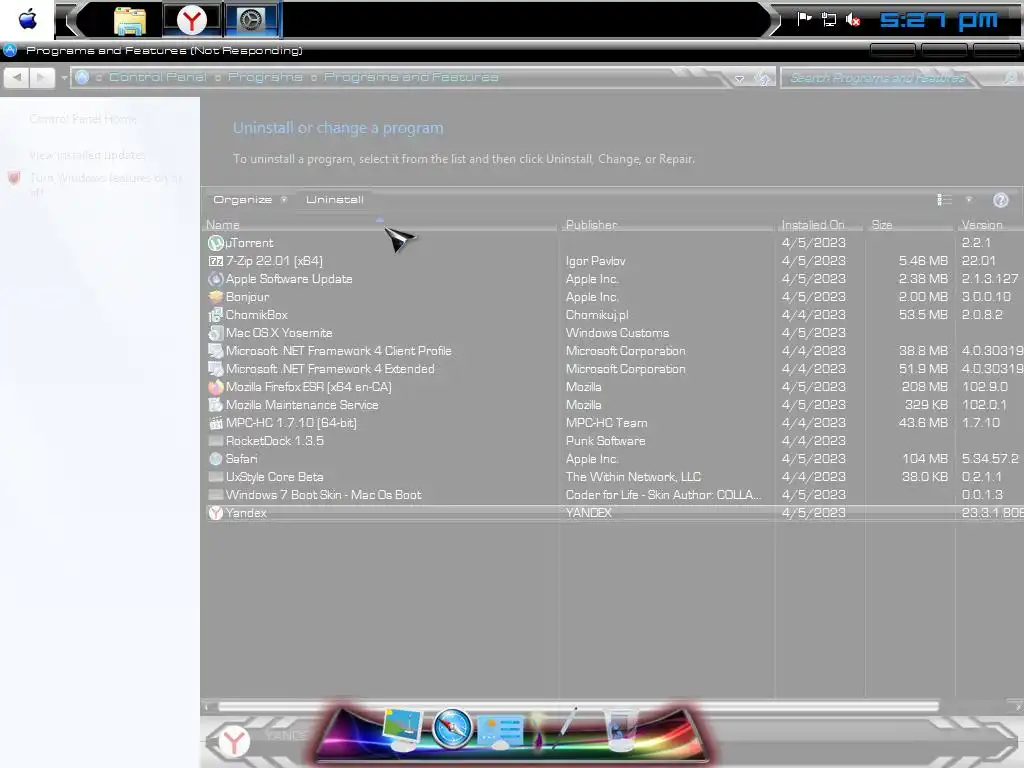Click the 208 MB size cell
1024x768 pixels.
(924, 387)
